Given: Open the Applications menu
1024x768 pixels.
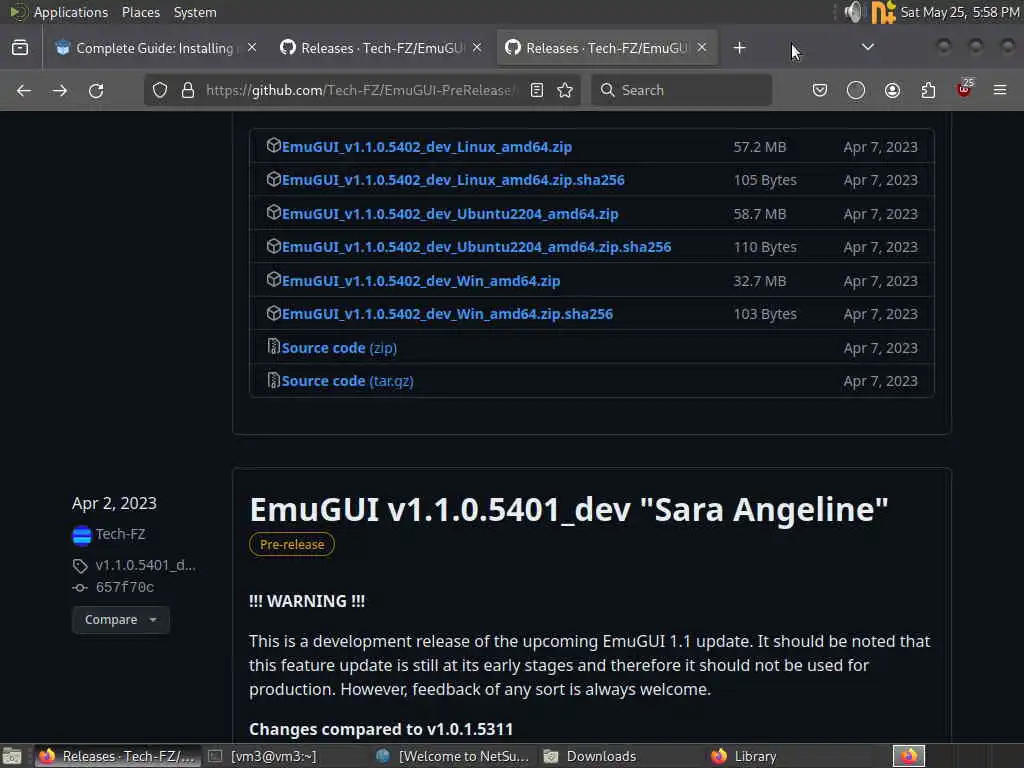Looking at the screenshot, I should pyautogui.click(x=71, y=12).
